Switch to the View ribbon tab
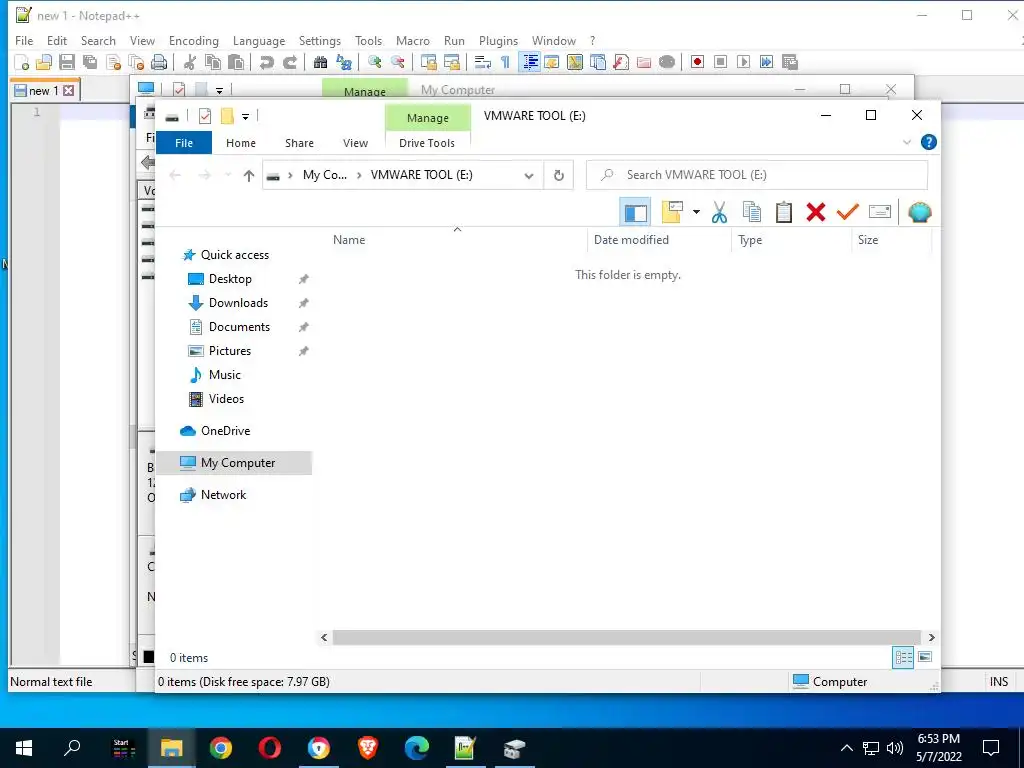This screenshot has width=1024, height=768. (355, 143)
